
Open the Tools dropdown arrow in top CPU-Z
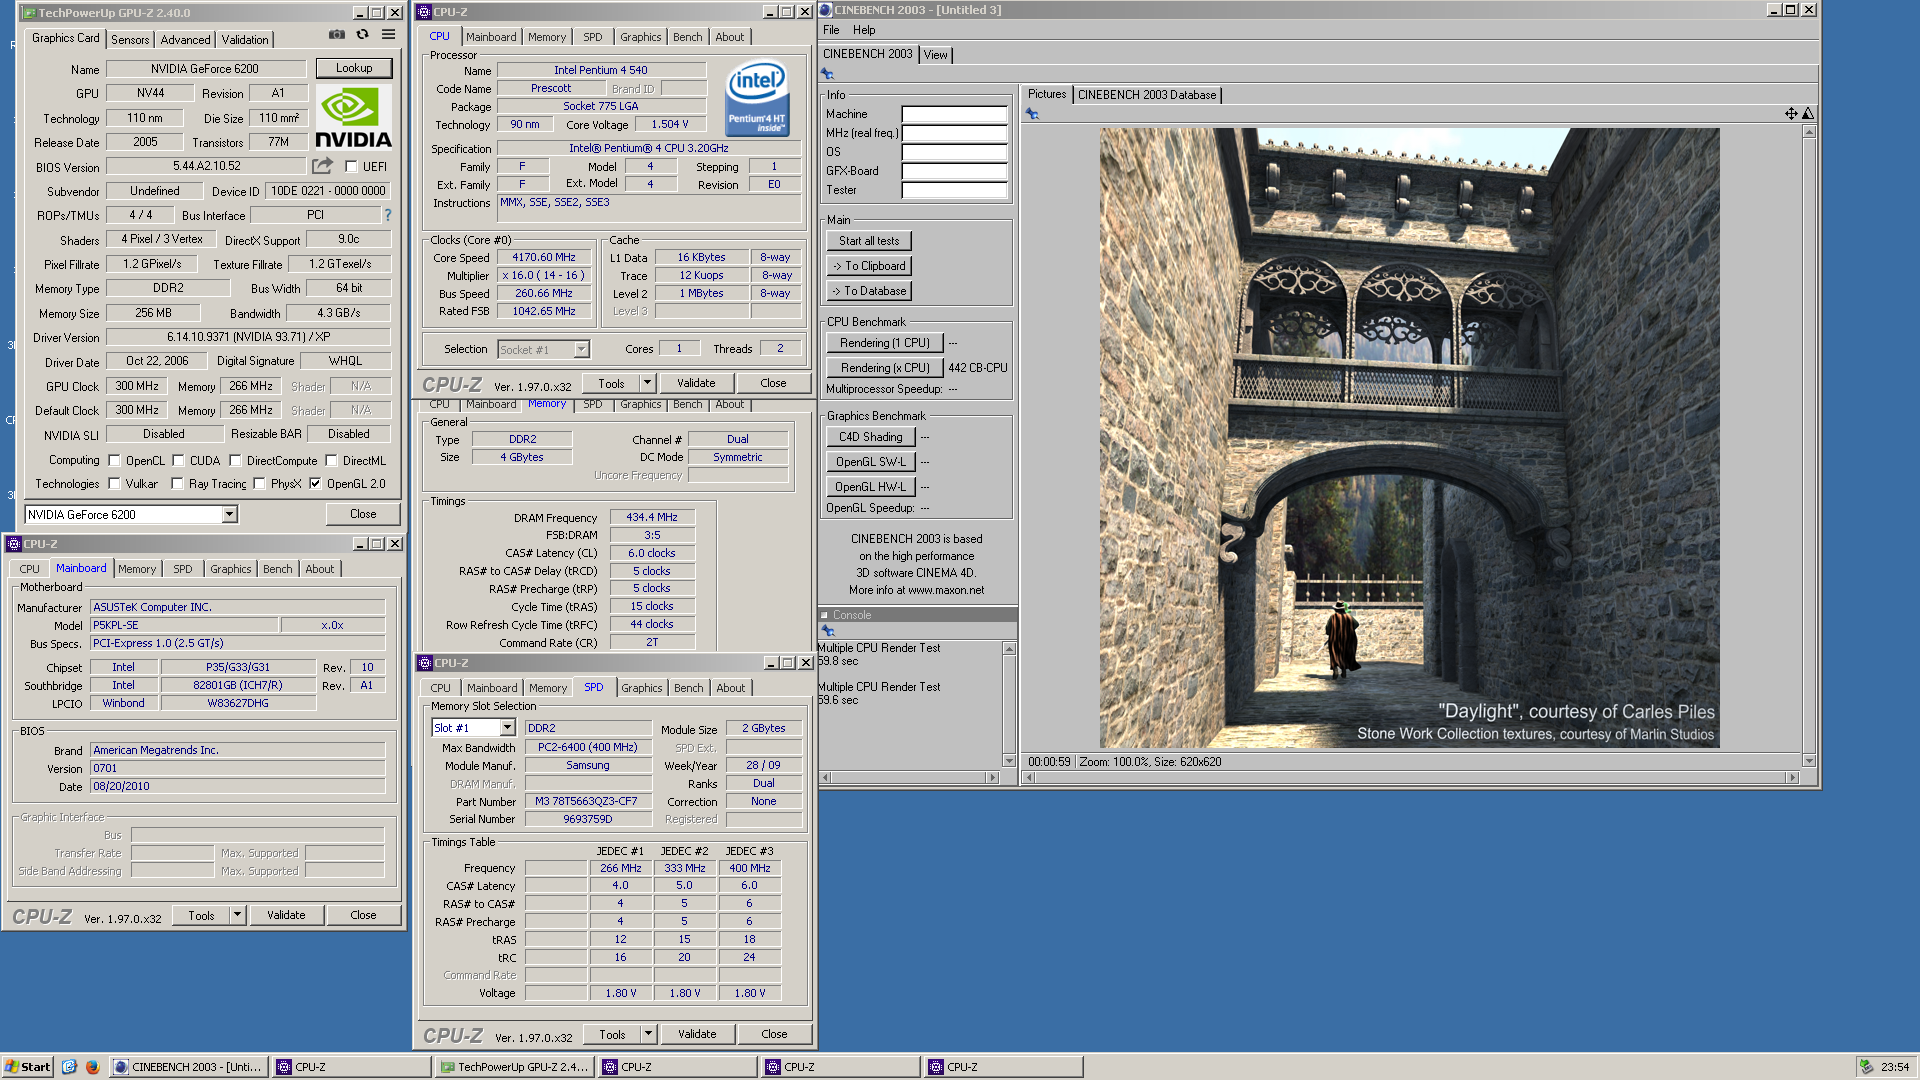[x=647, y=383]
